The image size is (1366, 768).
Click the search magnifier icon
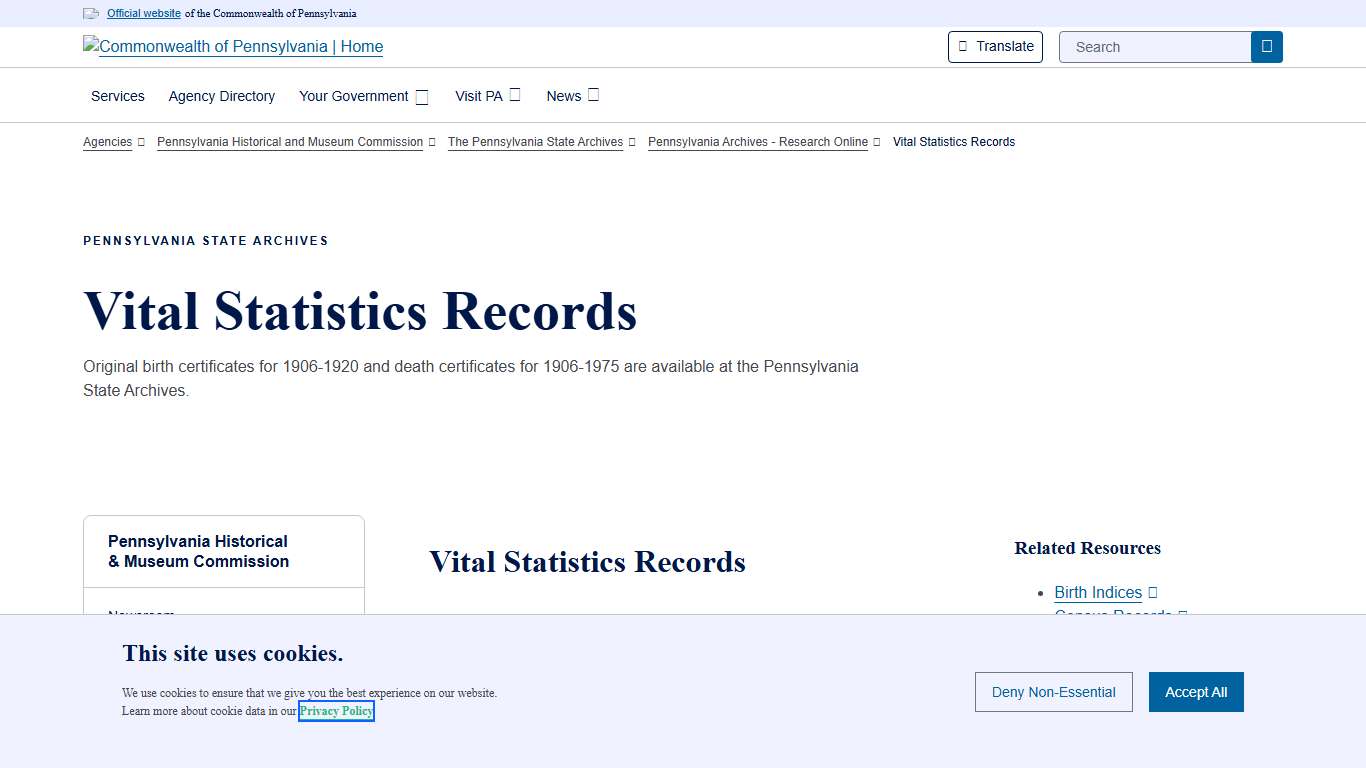coord(1266,46)
